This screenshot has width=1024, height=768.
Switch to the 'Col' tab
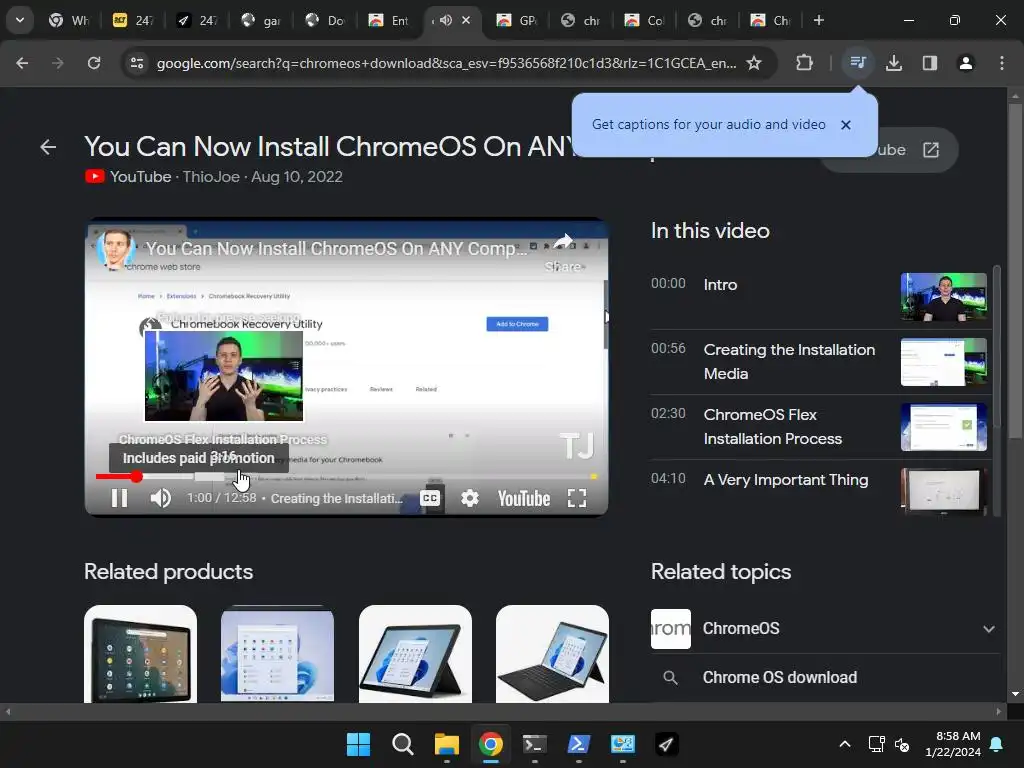coord(645,20)
